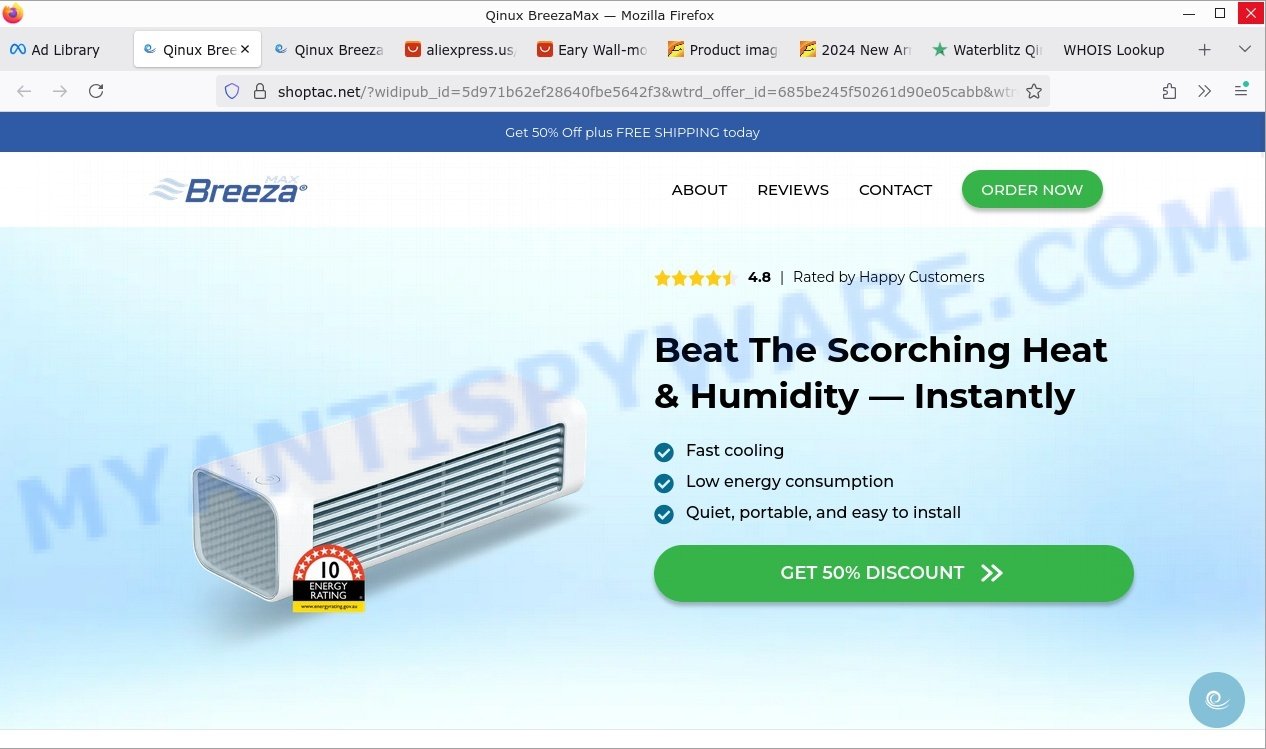Open the floating blue chat widget

1217,700
